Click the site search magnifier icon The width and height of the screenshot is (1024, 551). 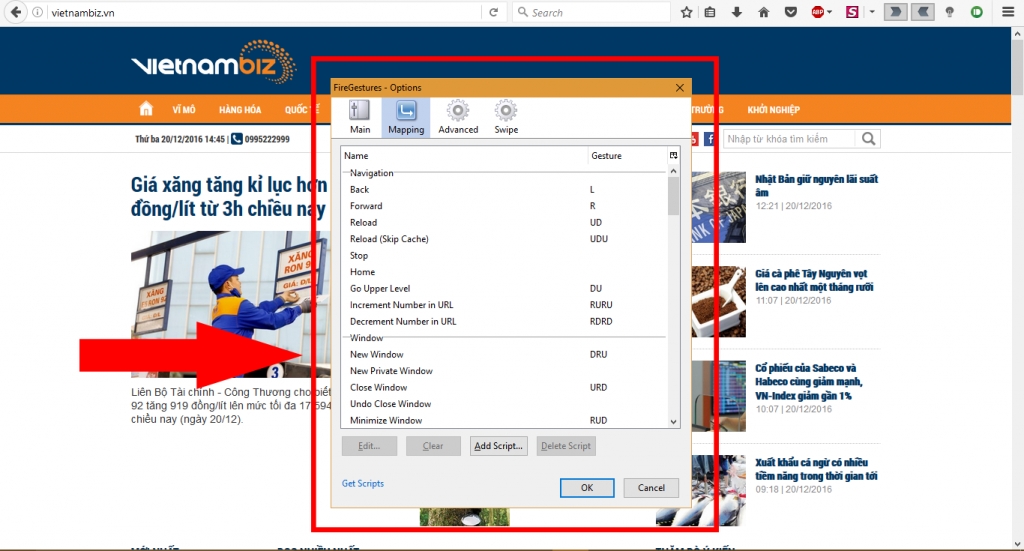point(869,138)
